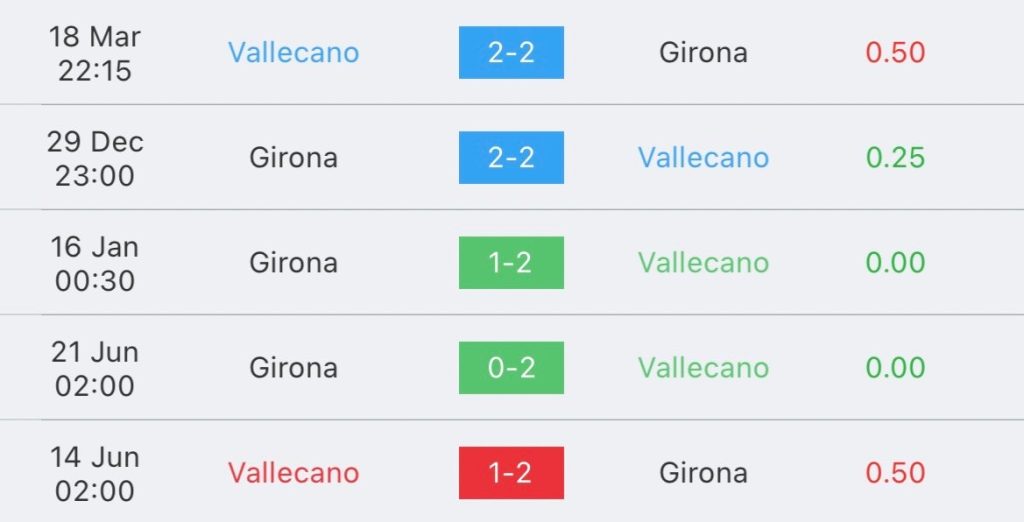Screen dimensions: 1024x522
Task: Open Vallecano team link in 18 Mar row
Action: point(293,52)
